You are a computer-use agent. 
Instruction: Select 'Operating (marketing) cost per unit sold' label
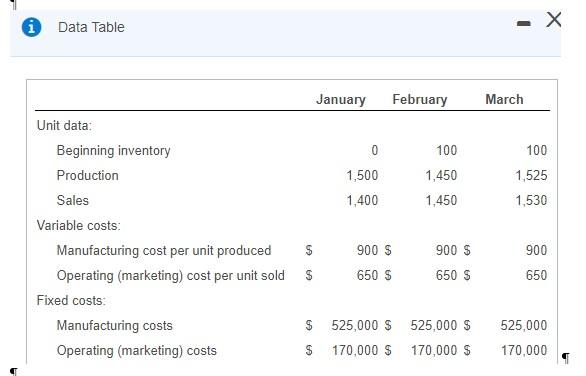coord(170,276)
